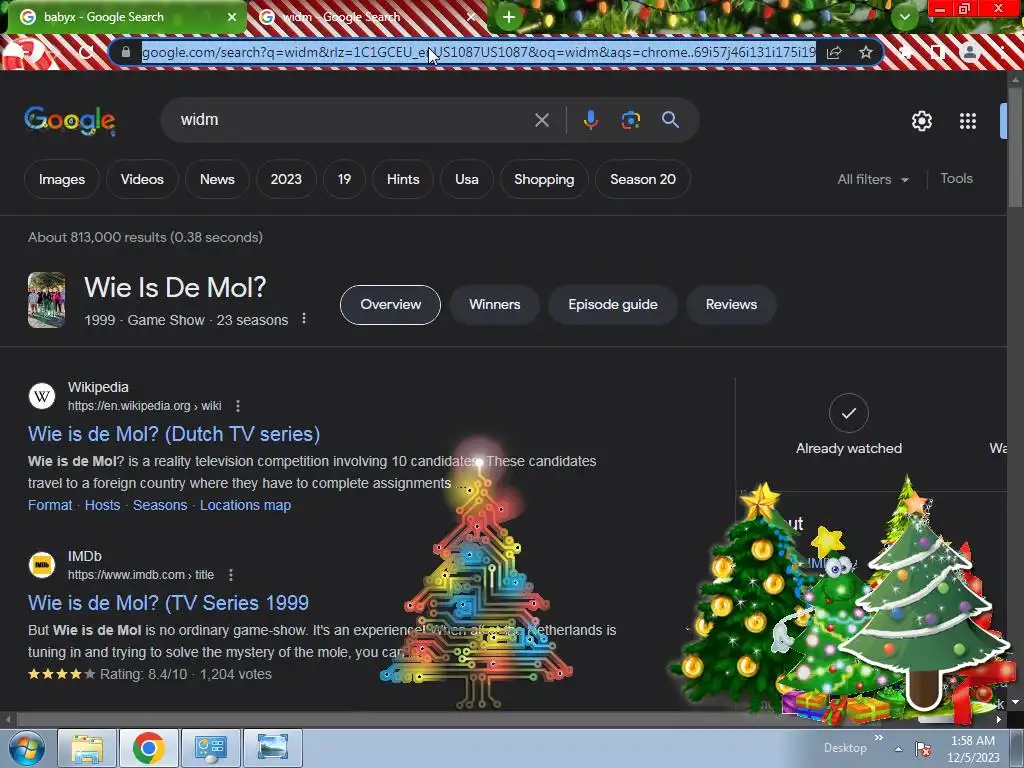Filter results by News

pyautogui.click(x=217, y=180)
